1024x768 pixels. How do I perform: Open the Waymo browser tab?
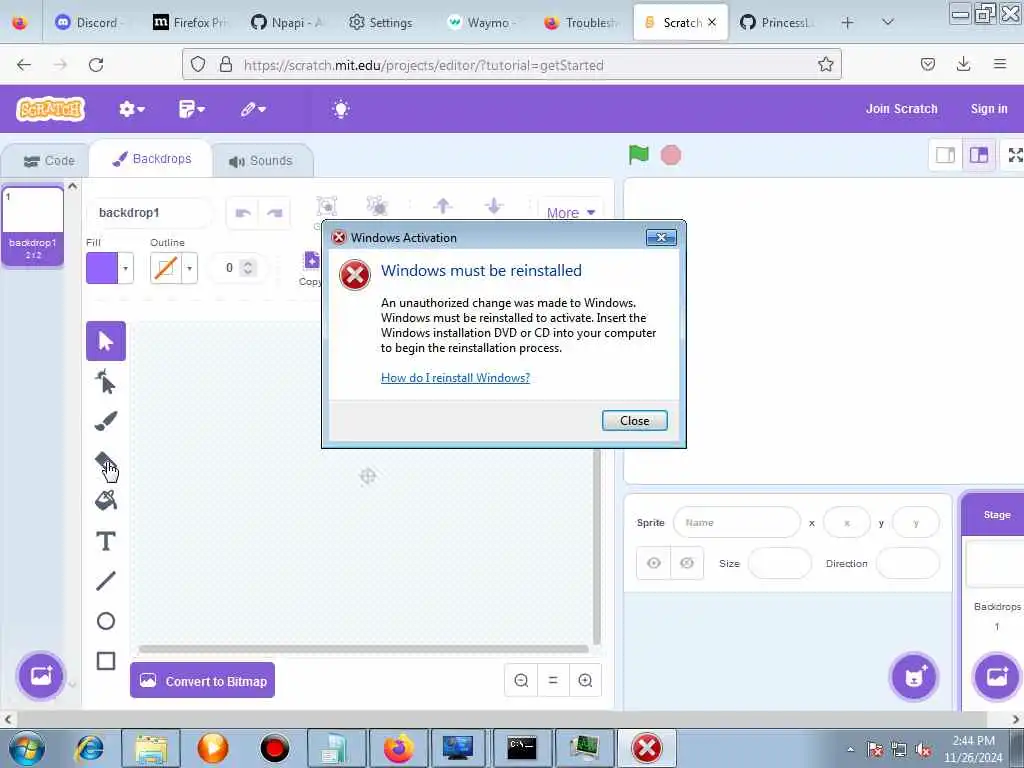(480, 22)
